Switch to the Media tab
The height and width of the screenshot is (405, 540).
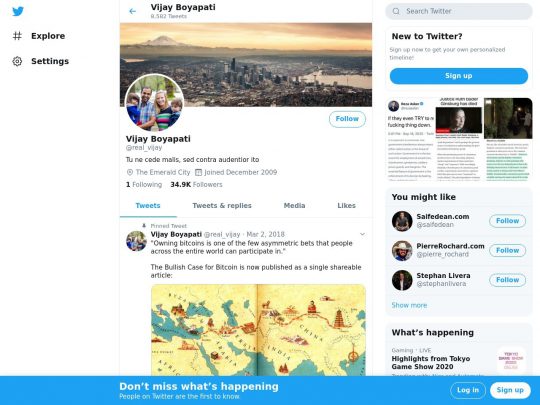point(294,206)
